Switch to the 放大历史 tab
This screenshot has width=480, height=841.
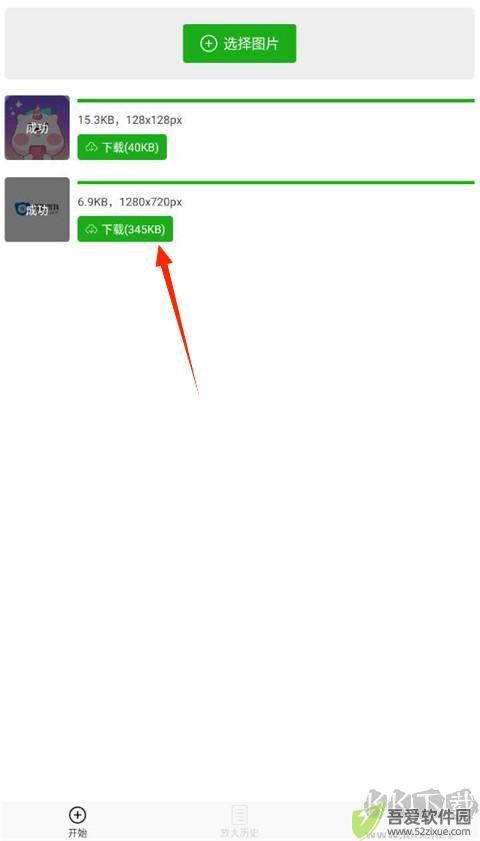pyautogui.click(x=239, y=822)
